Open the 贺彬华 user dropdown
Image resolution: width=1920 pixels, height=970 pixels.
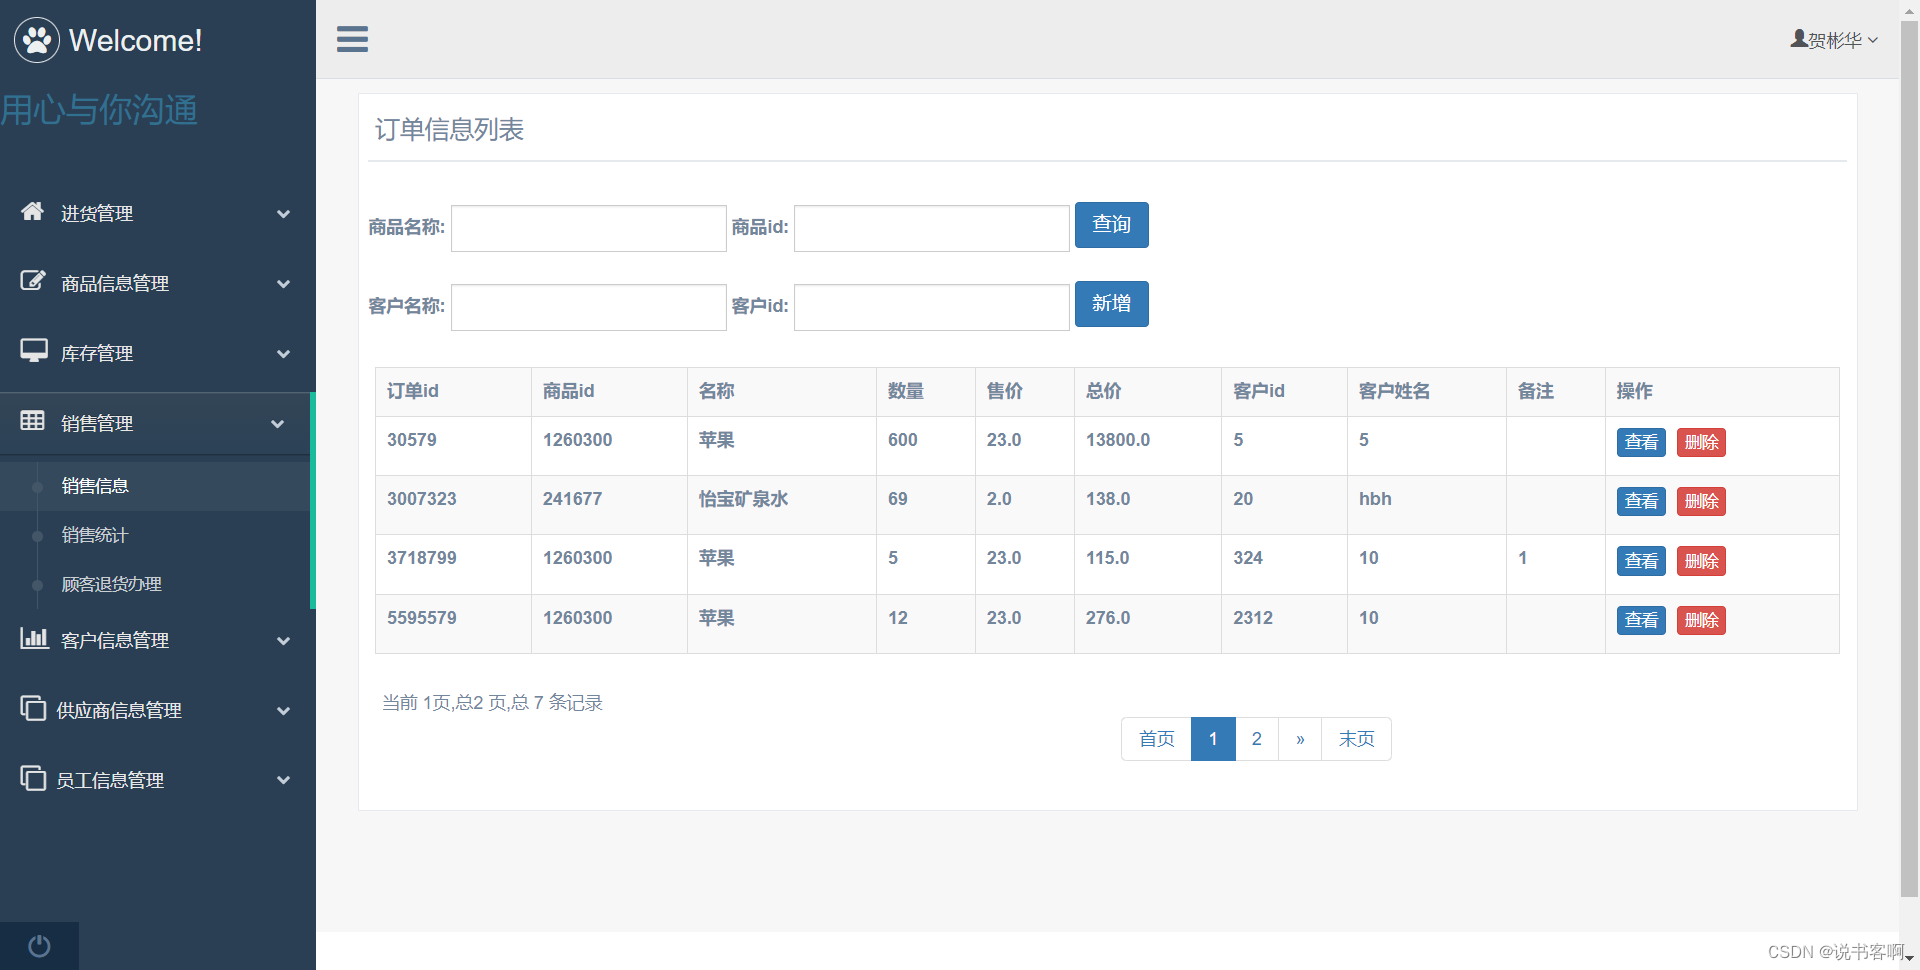[x=1835, y=40]
